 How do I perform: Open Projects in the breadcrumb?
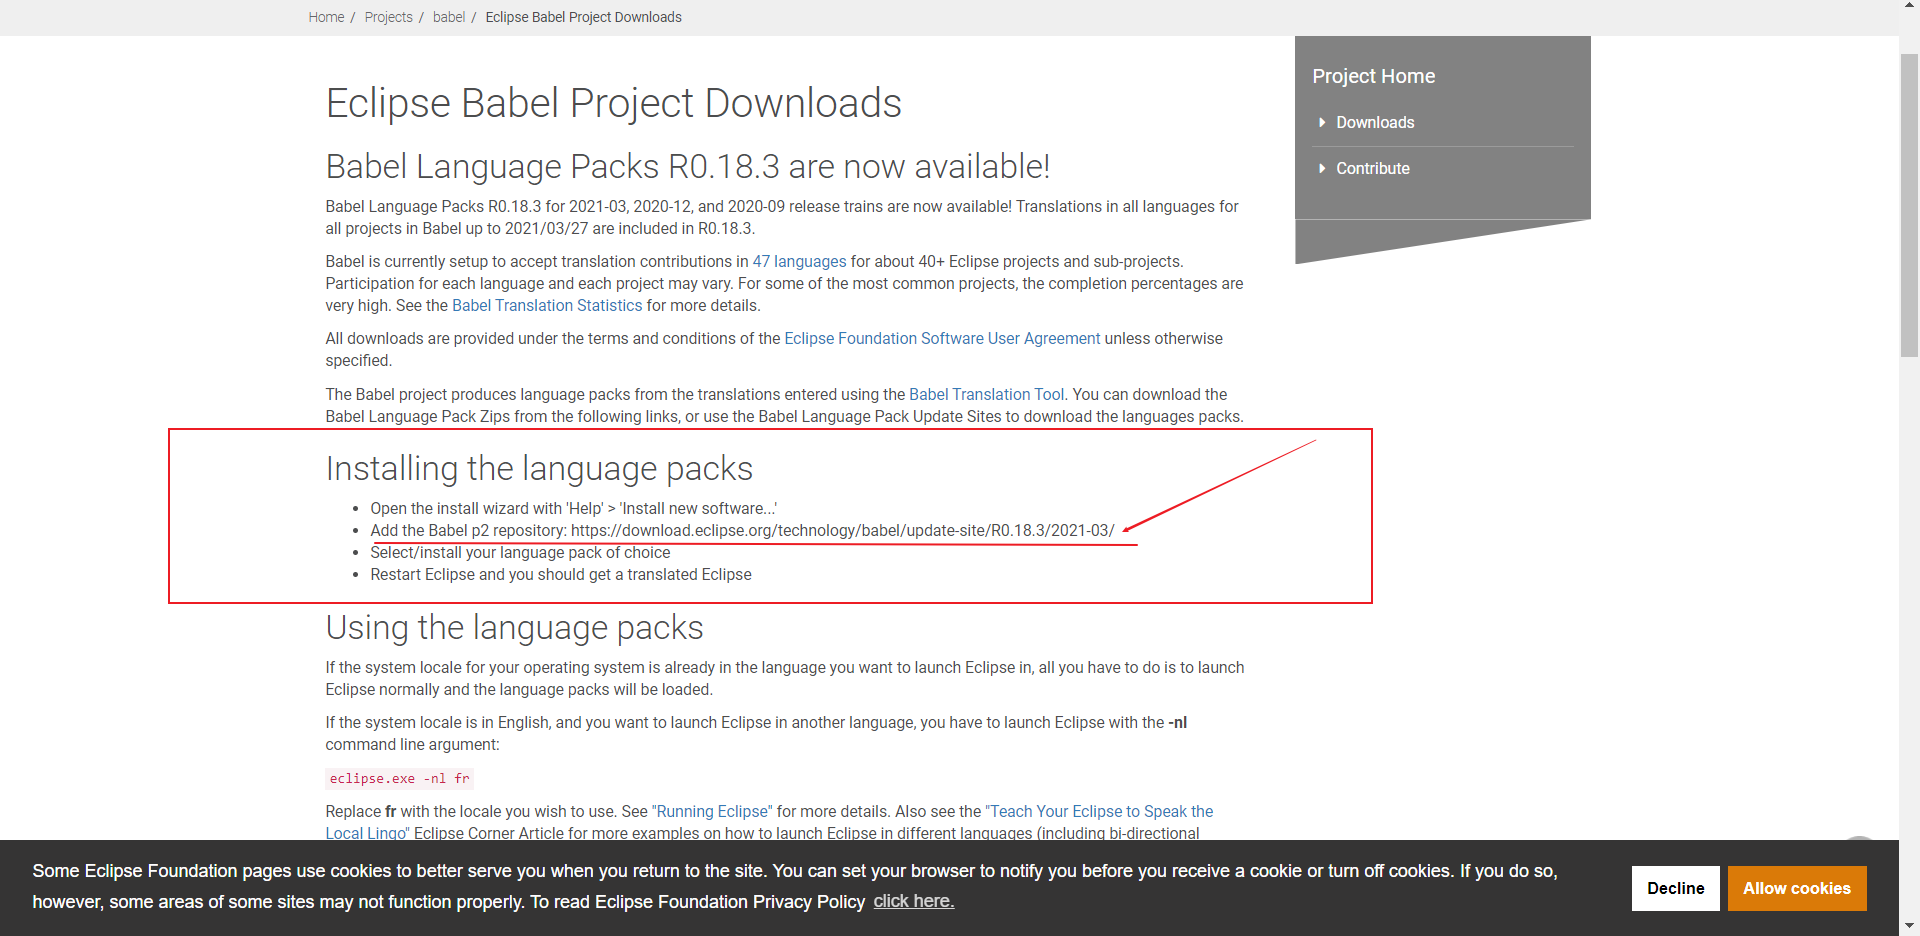(388, 17)
